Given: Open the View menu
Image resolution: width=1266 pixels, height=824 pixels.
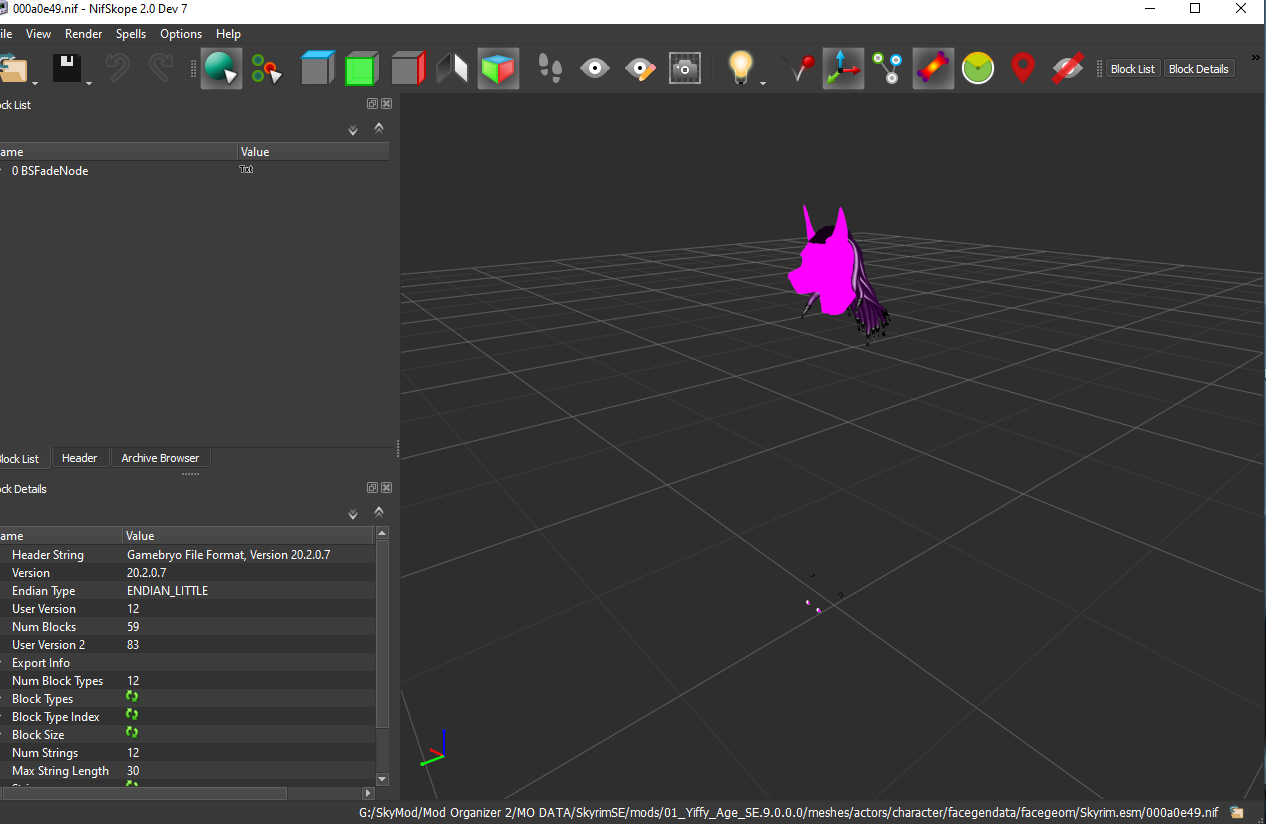Looking at the screenshot, I should (x=38, y=34).
